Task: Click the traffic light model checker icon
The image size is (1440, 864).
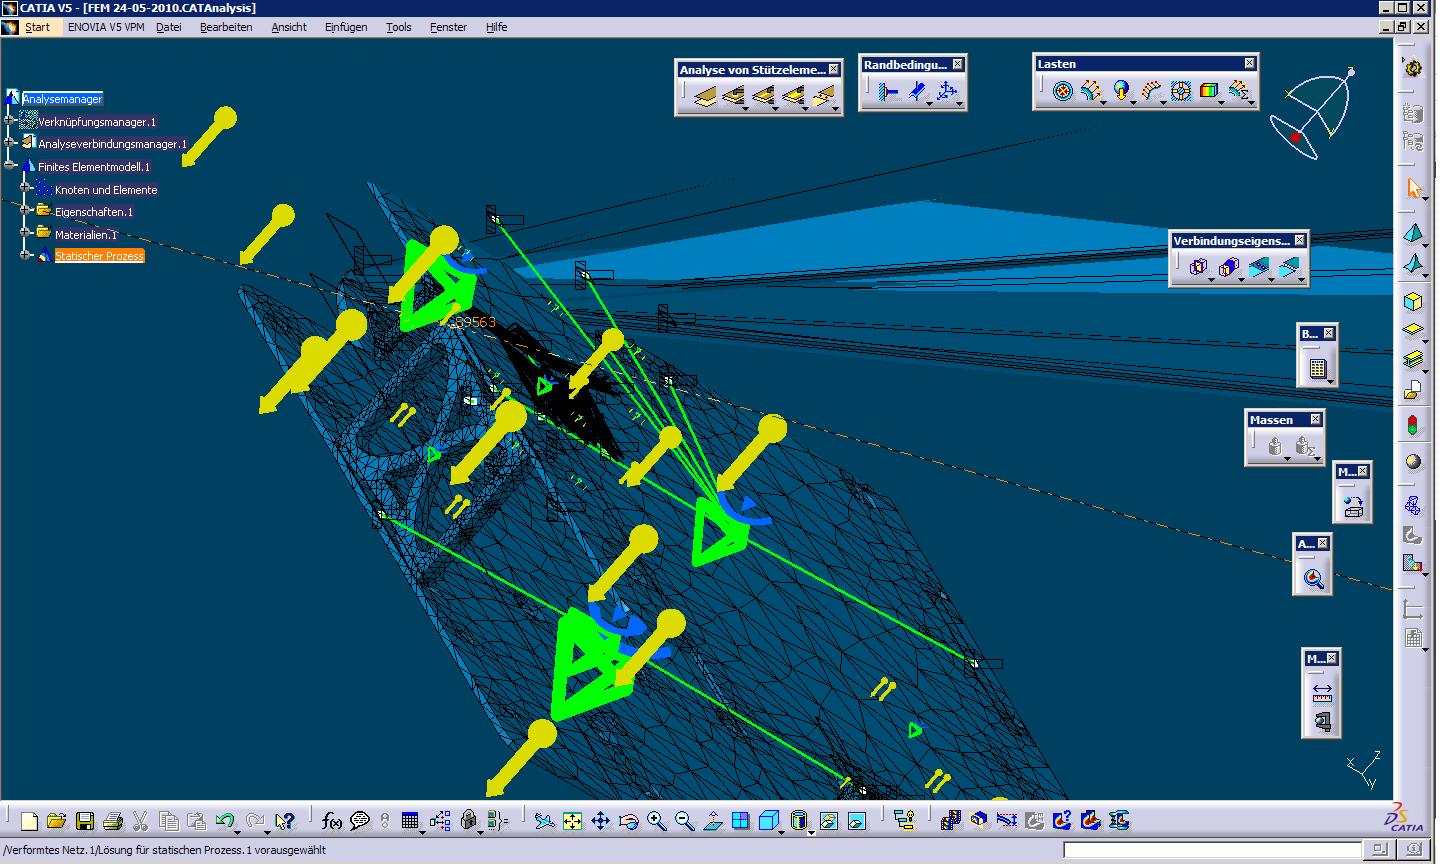Action: click(1413, 425)
